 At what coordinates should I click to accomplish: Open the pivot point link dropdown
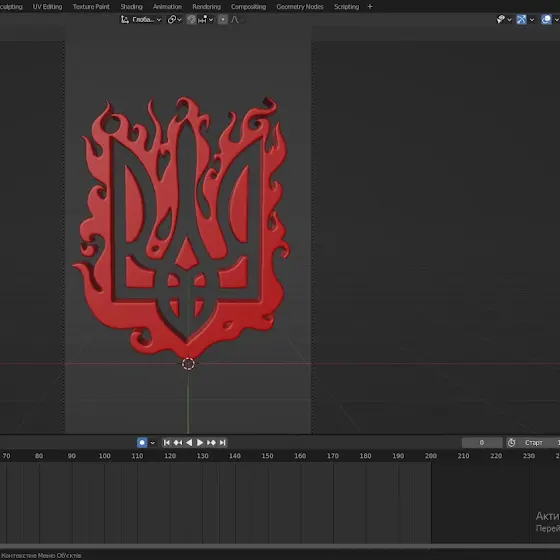175,20
